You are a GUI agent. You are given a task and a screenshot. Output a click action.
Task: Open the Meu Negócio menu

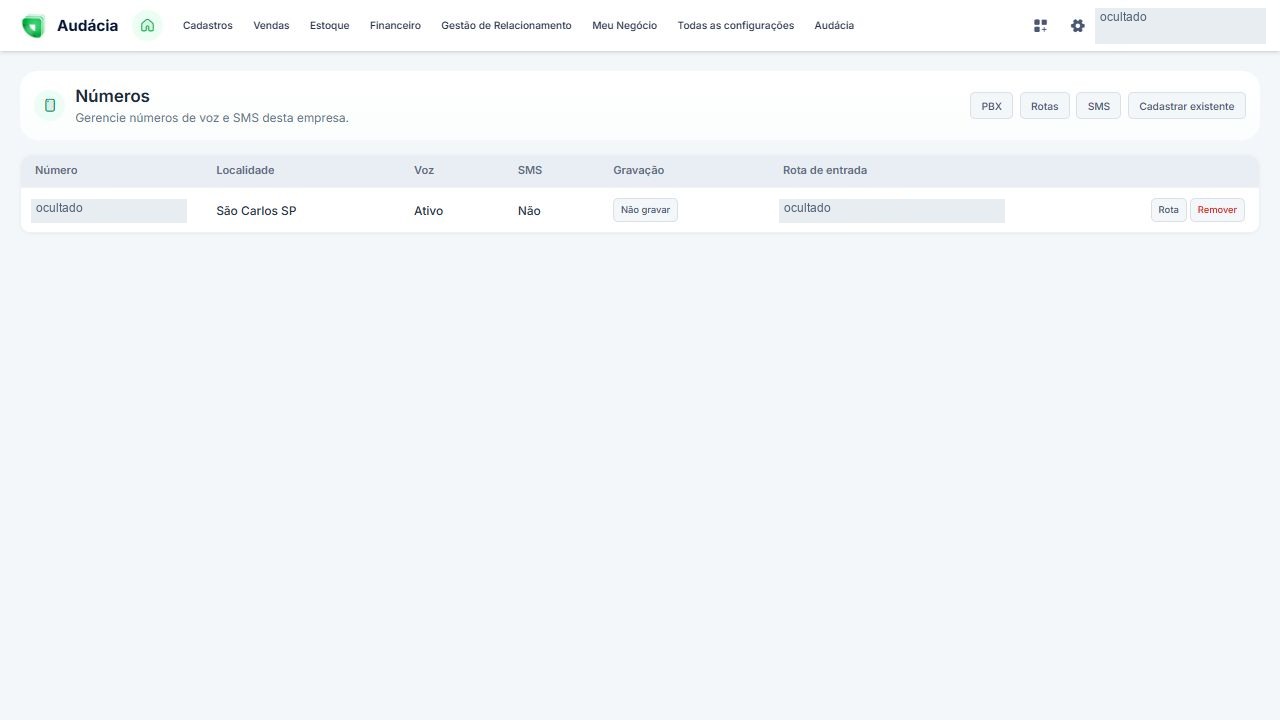(624, 26)
